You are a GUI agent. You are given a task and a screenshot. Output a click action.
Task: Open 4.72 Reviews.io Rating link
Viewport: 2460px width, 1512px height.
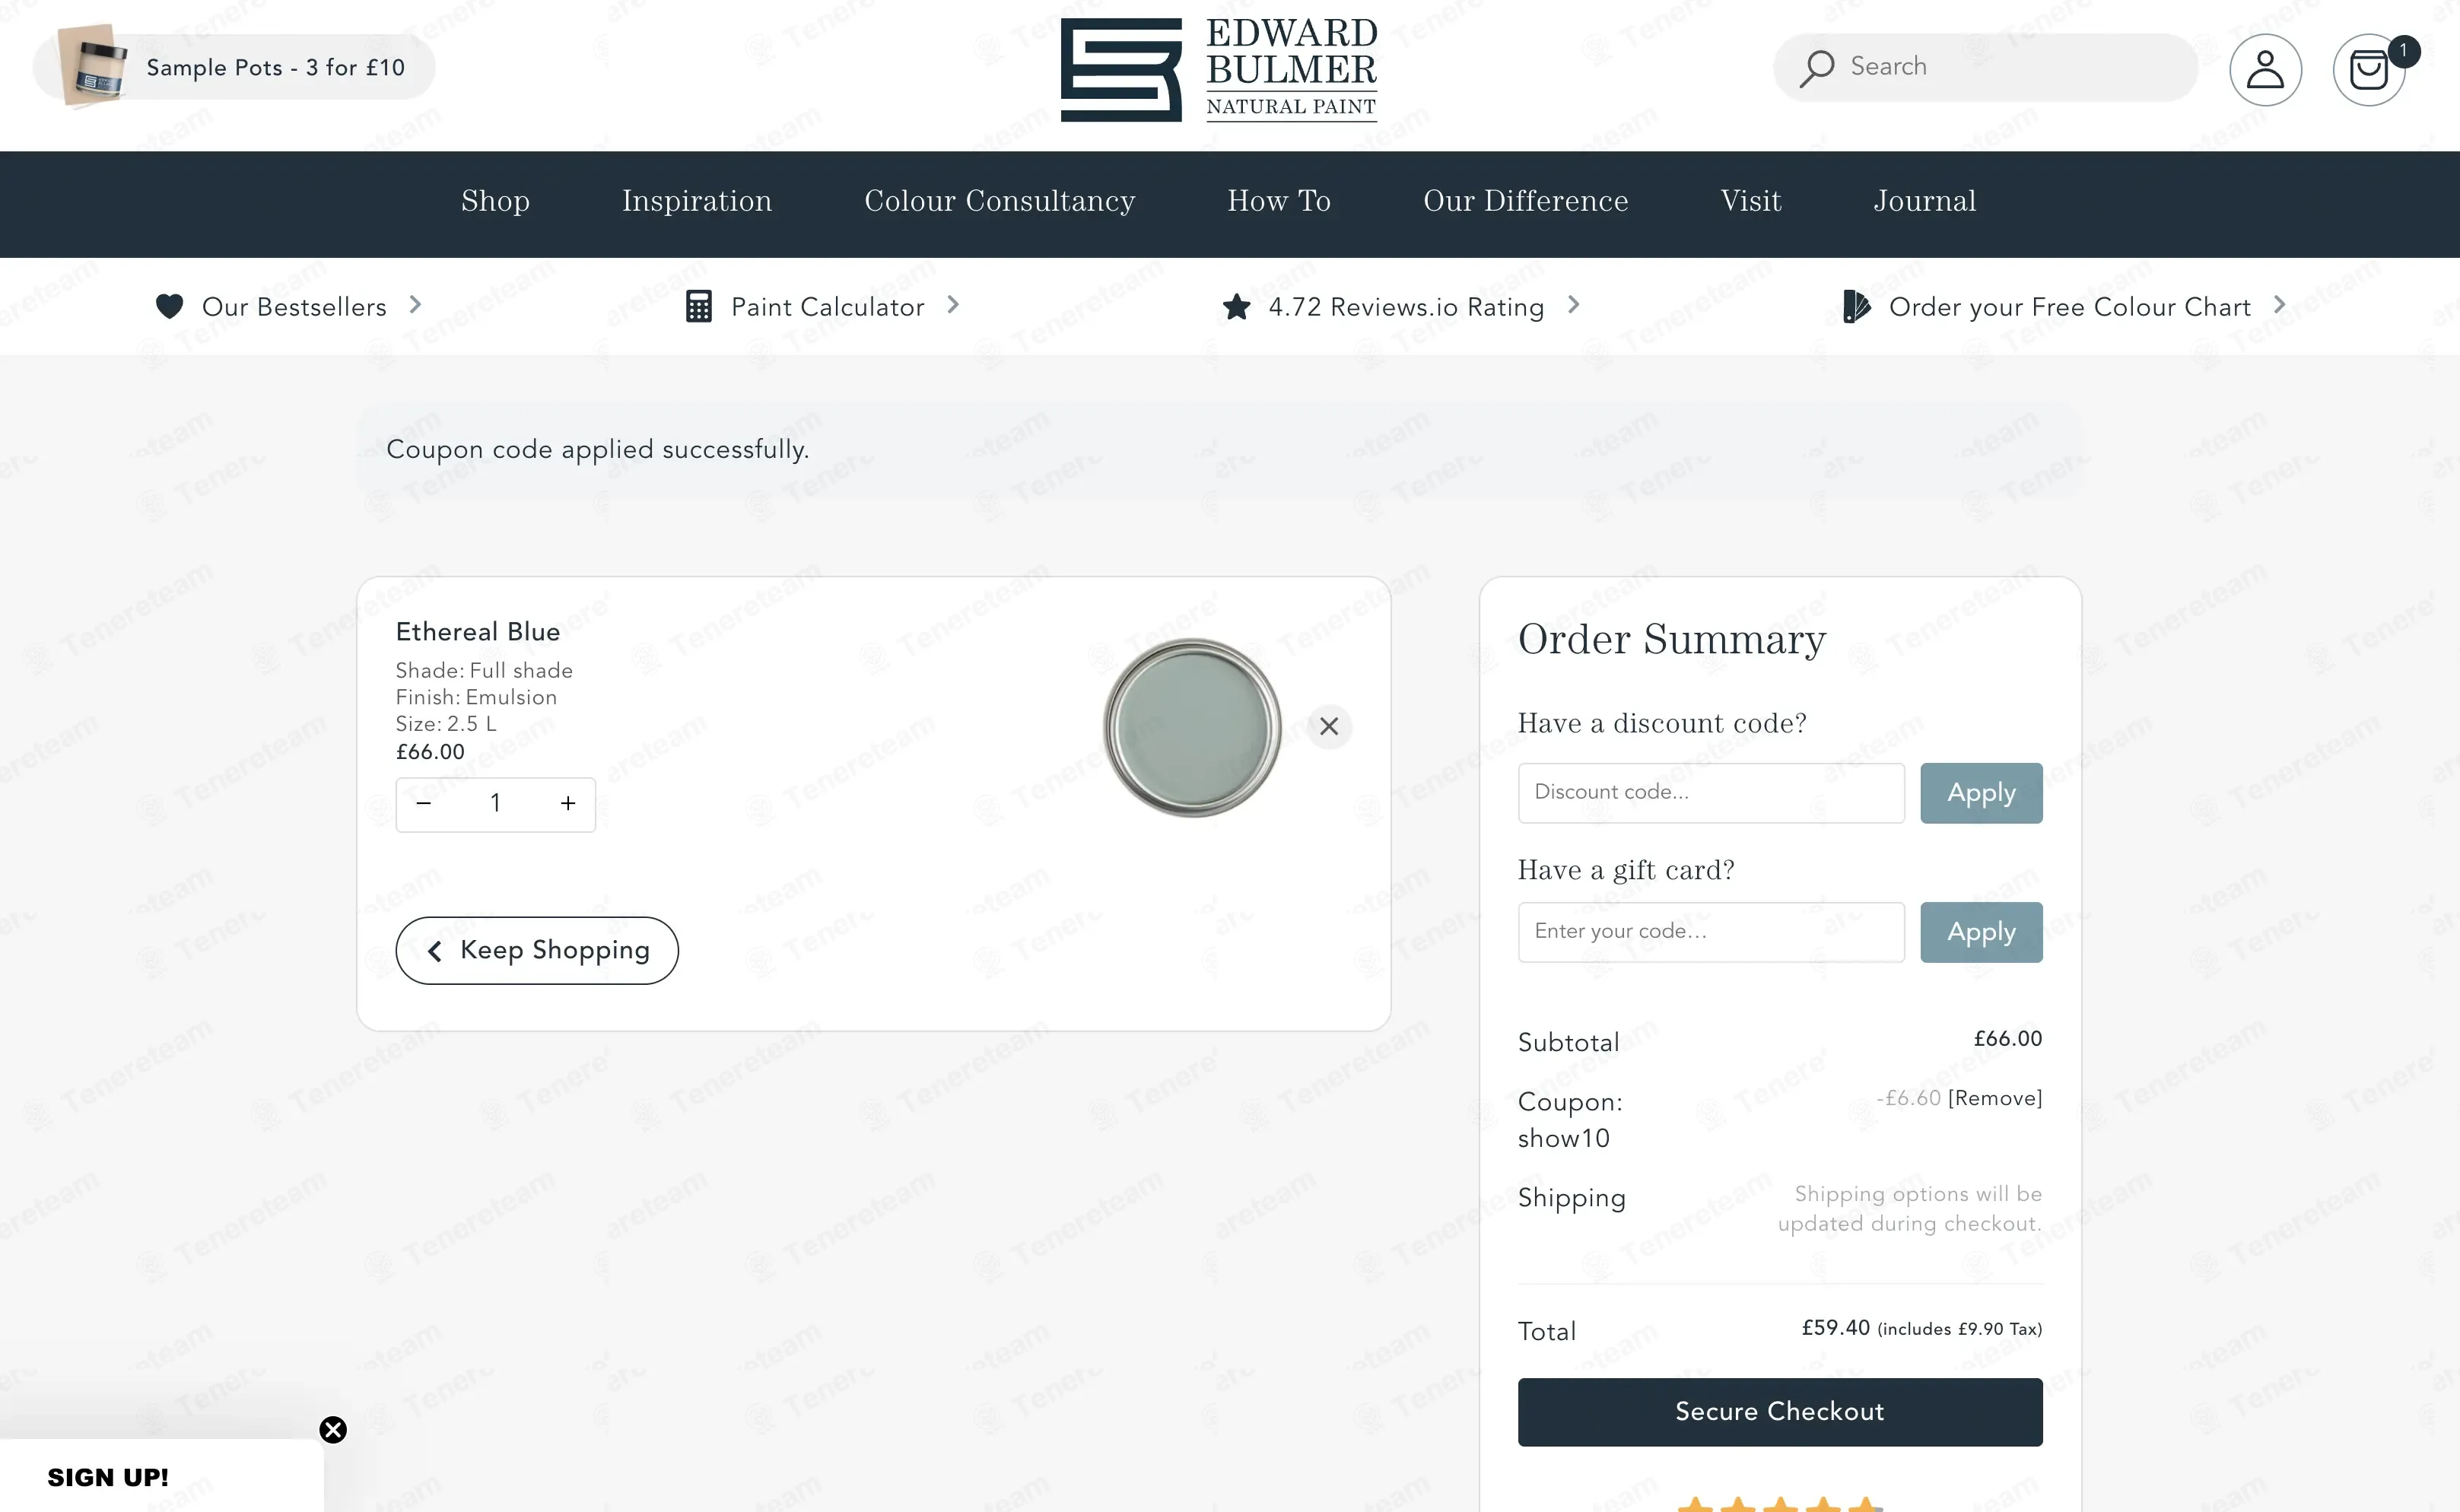coord(1406,307)
